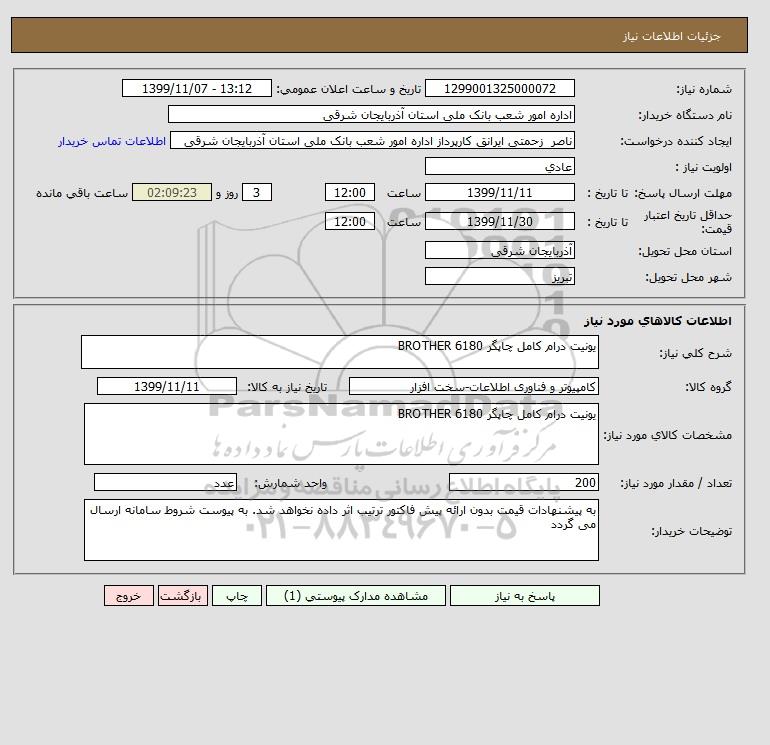Click the حداقل تاریخ اعتبار قیمت label

(688, 222)
